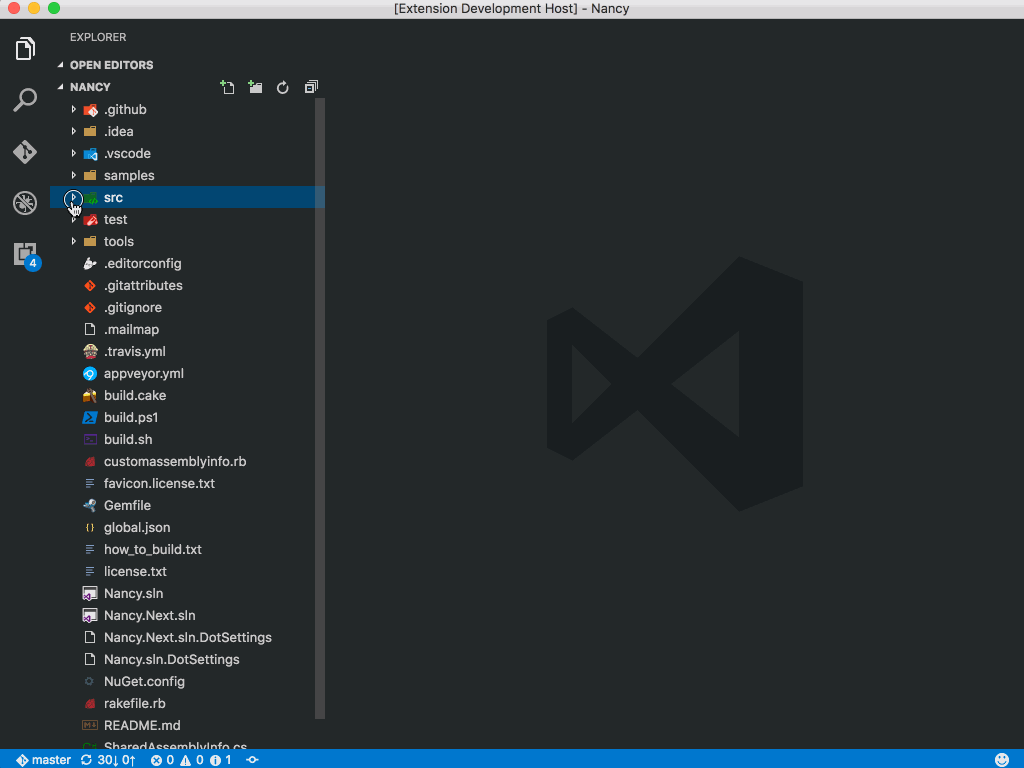Viewport: 1024px width, 768px height.
Task: Open the rakefile.rb file
Action: tap(187, 703)
